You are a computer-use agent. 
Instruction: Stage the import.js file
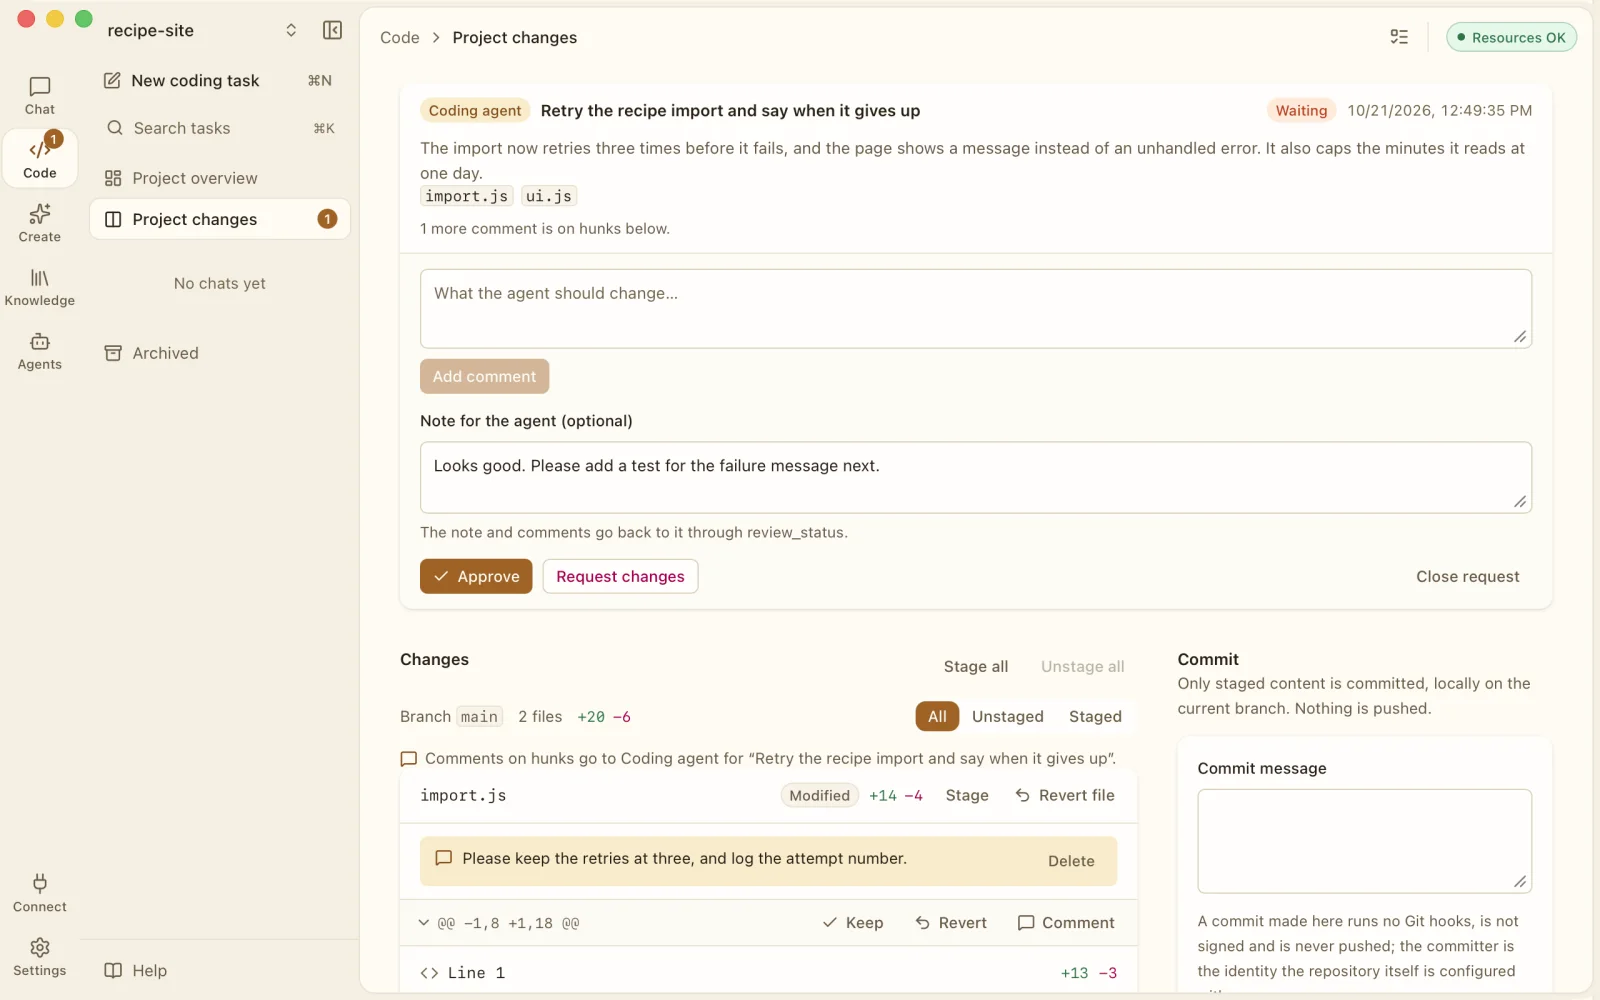(x=967, y=795)
